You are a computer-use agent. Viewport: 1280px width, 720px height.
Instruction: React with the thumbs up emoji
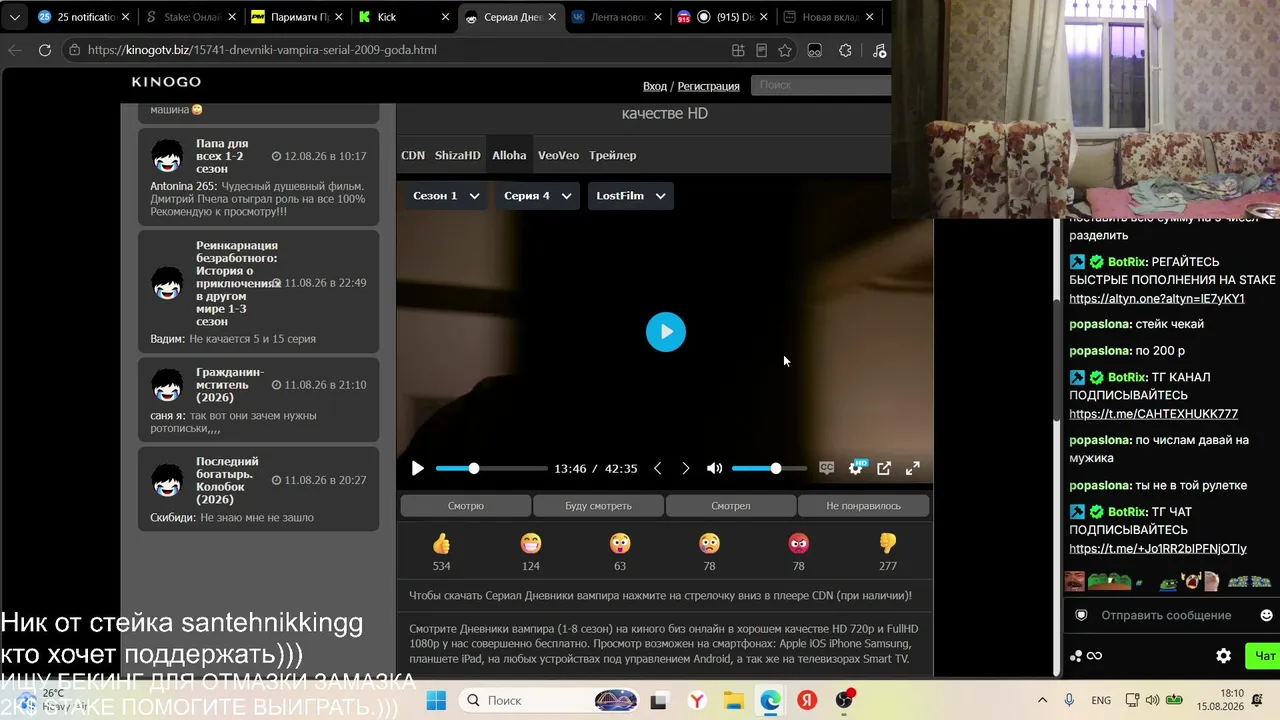point(442,543)
